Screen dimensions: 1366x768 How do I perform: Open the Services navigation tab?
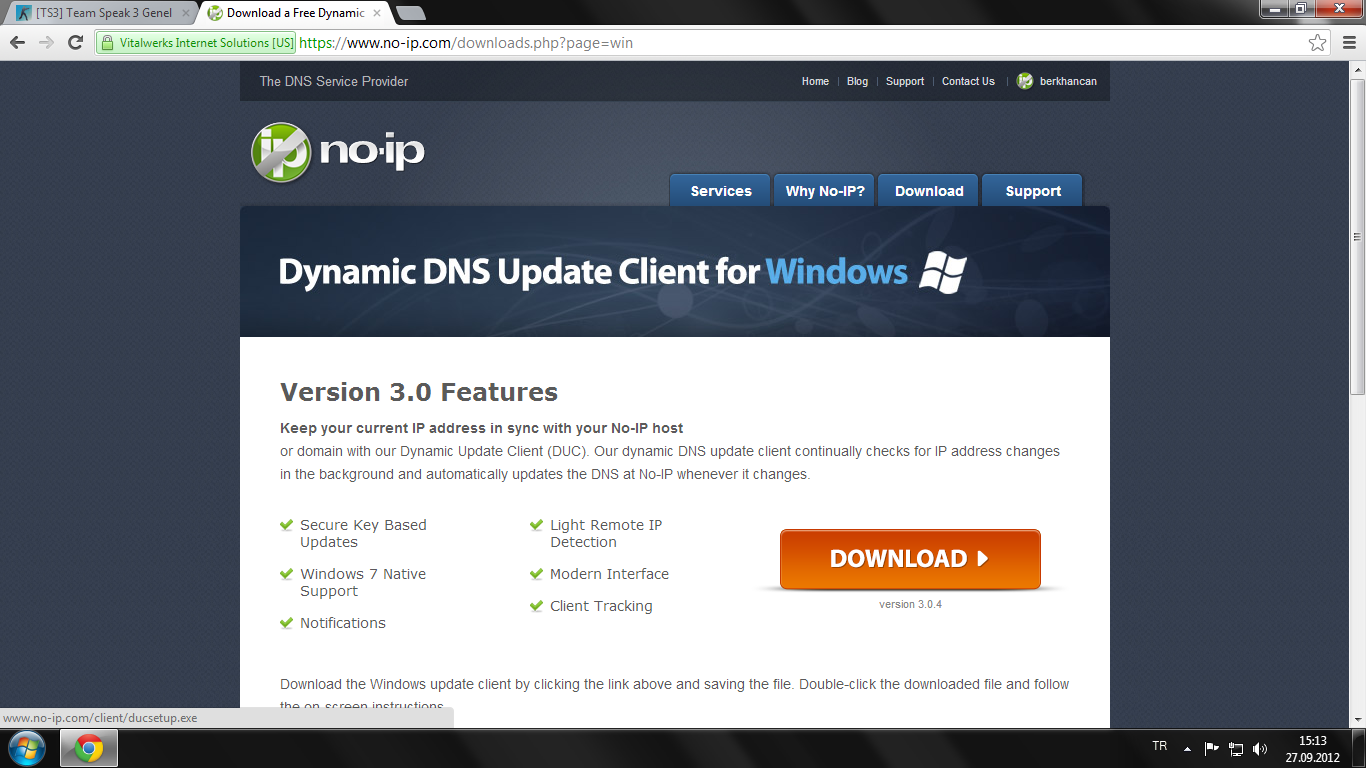point(720,191)
